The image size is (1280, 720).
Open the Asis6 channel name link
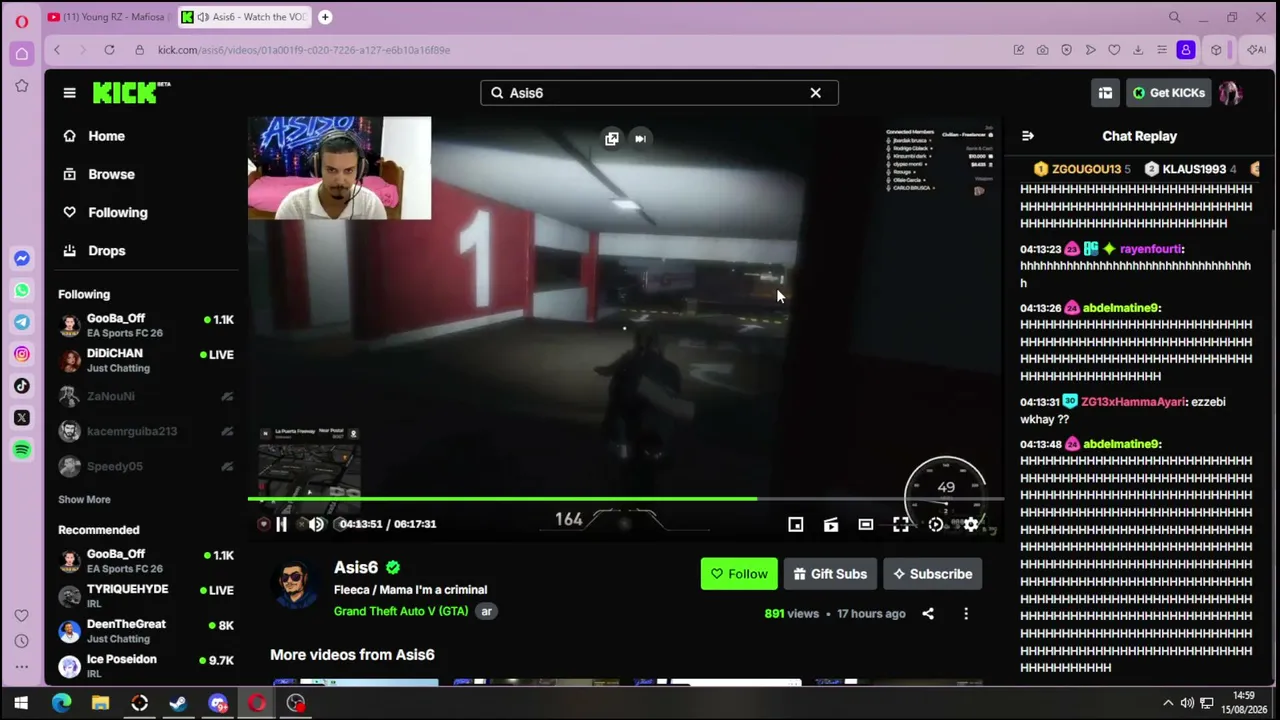point(356,568)
